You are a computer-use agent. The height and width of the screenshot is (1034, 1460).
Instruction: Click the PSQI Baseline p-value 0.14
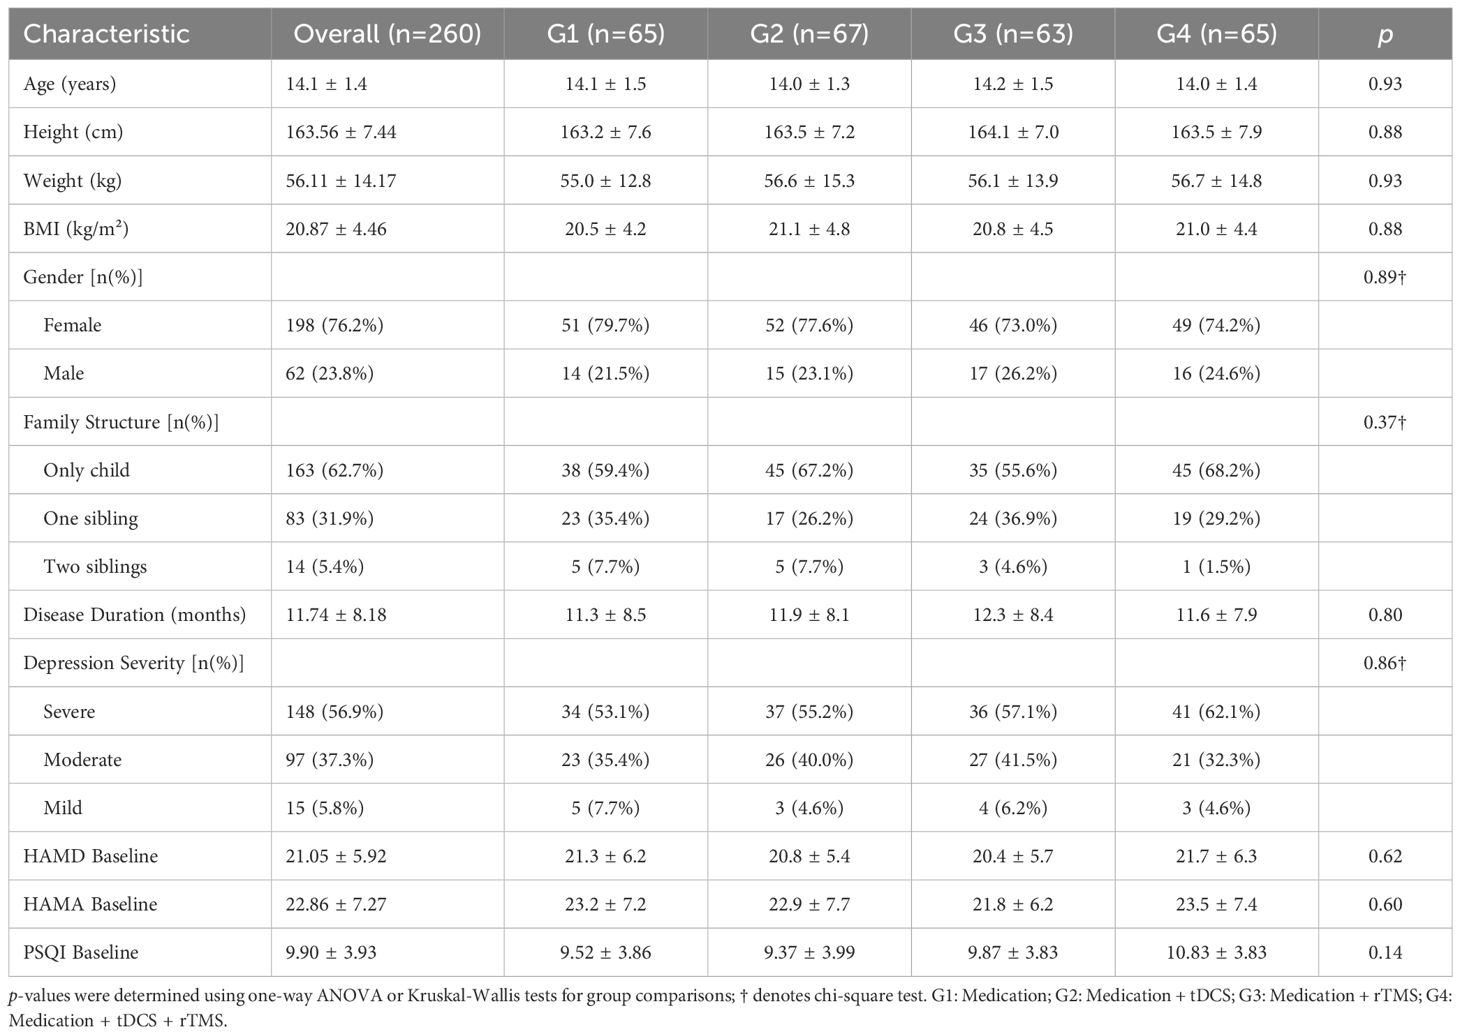(x=1385, y=952)
